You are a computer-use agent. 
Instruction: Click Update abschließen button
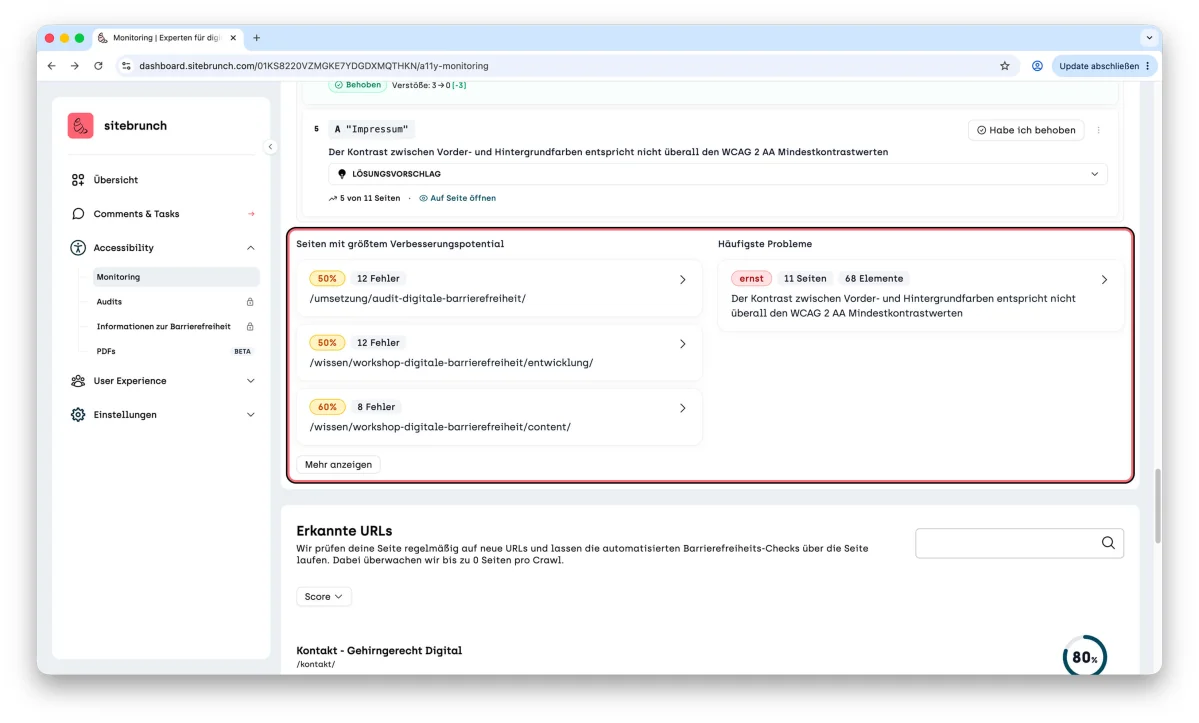(x=1105, y=66)
